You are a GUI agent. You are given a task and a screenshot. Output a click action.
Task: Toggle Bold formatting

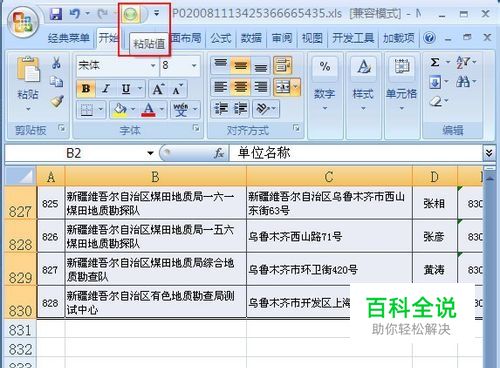(86, 89)
